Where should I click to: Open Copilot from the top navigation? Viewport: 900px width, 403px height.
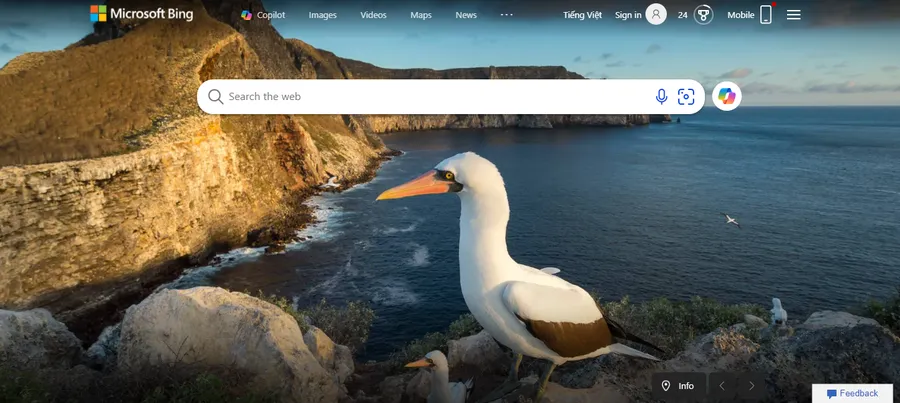click(263, 15)
